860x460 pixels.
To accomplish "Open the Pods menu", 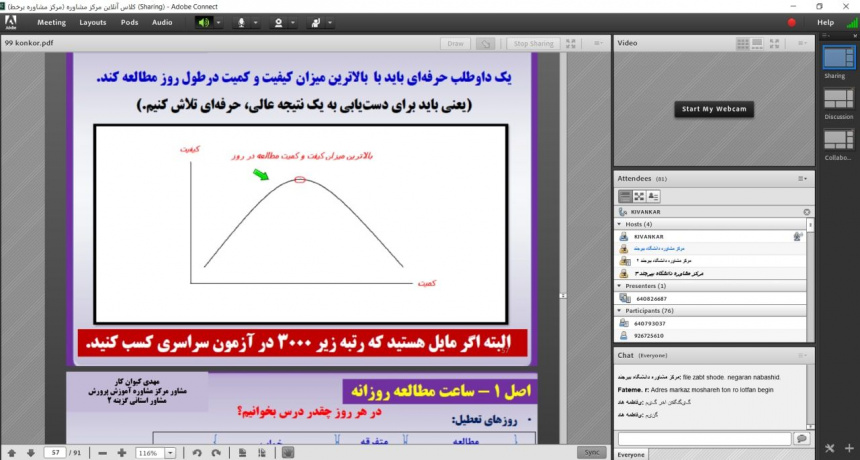I will point(129,22).
